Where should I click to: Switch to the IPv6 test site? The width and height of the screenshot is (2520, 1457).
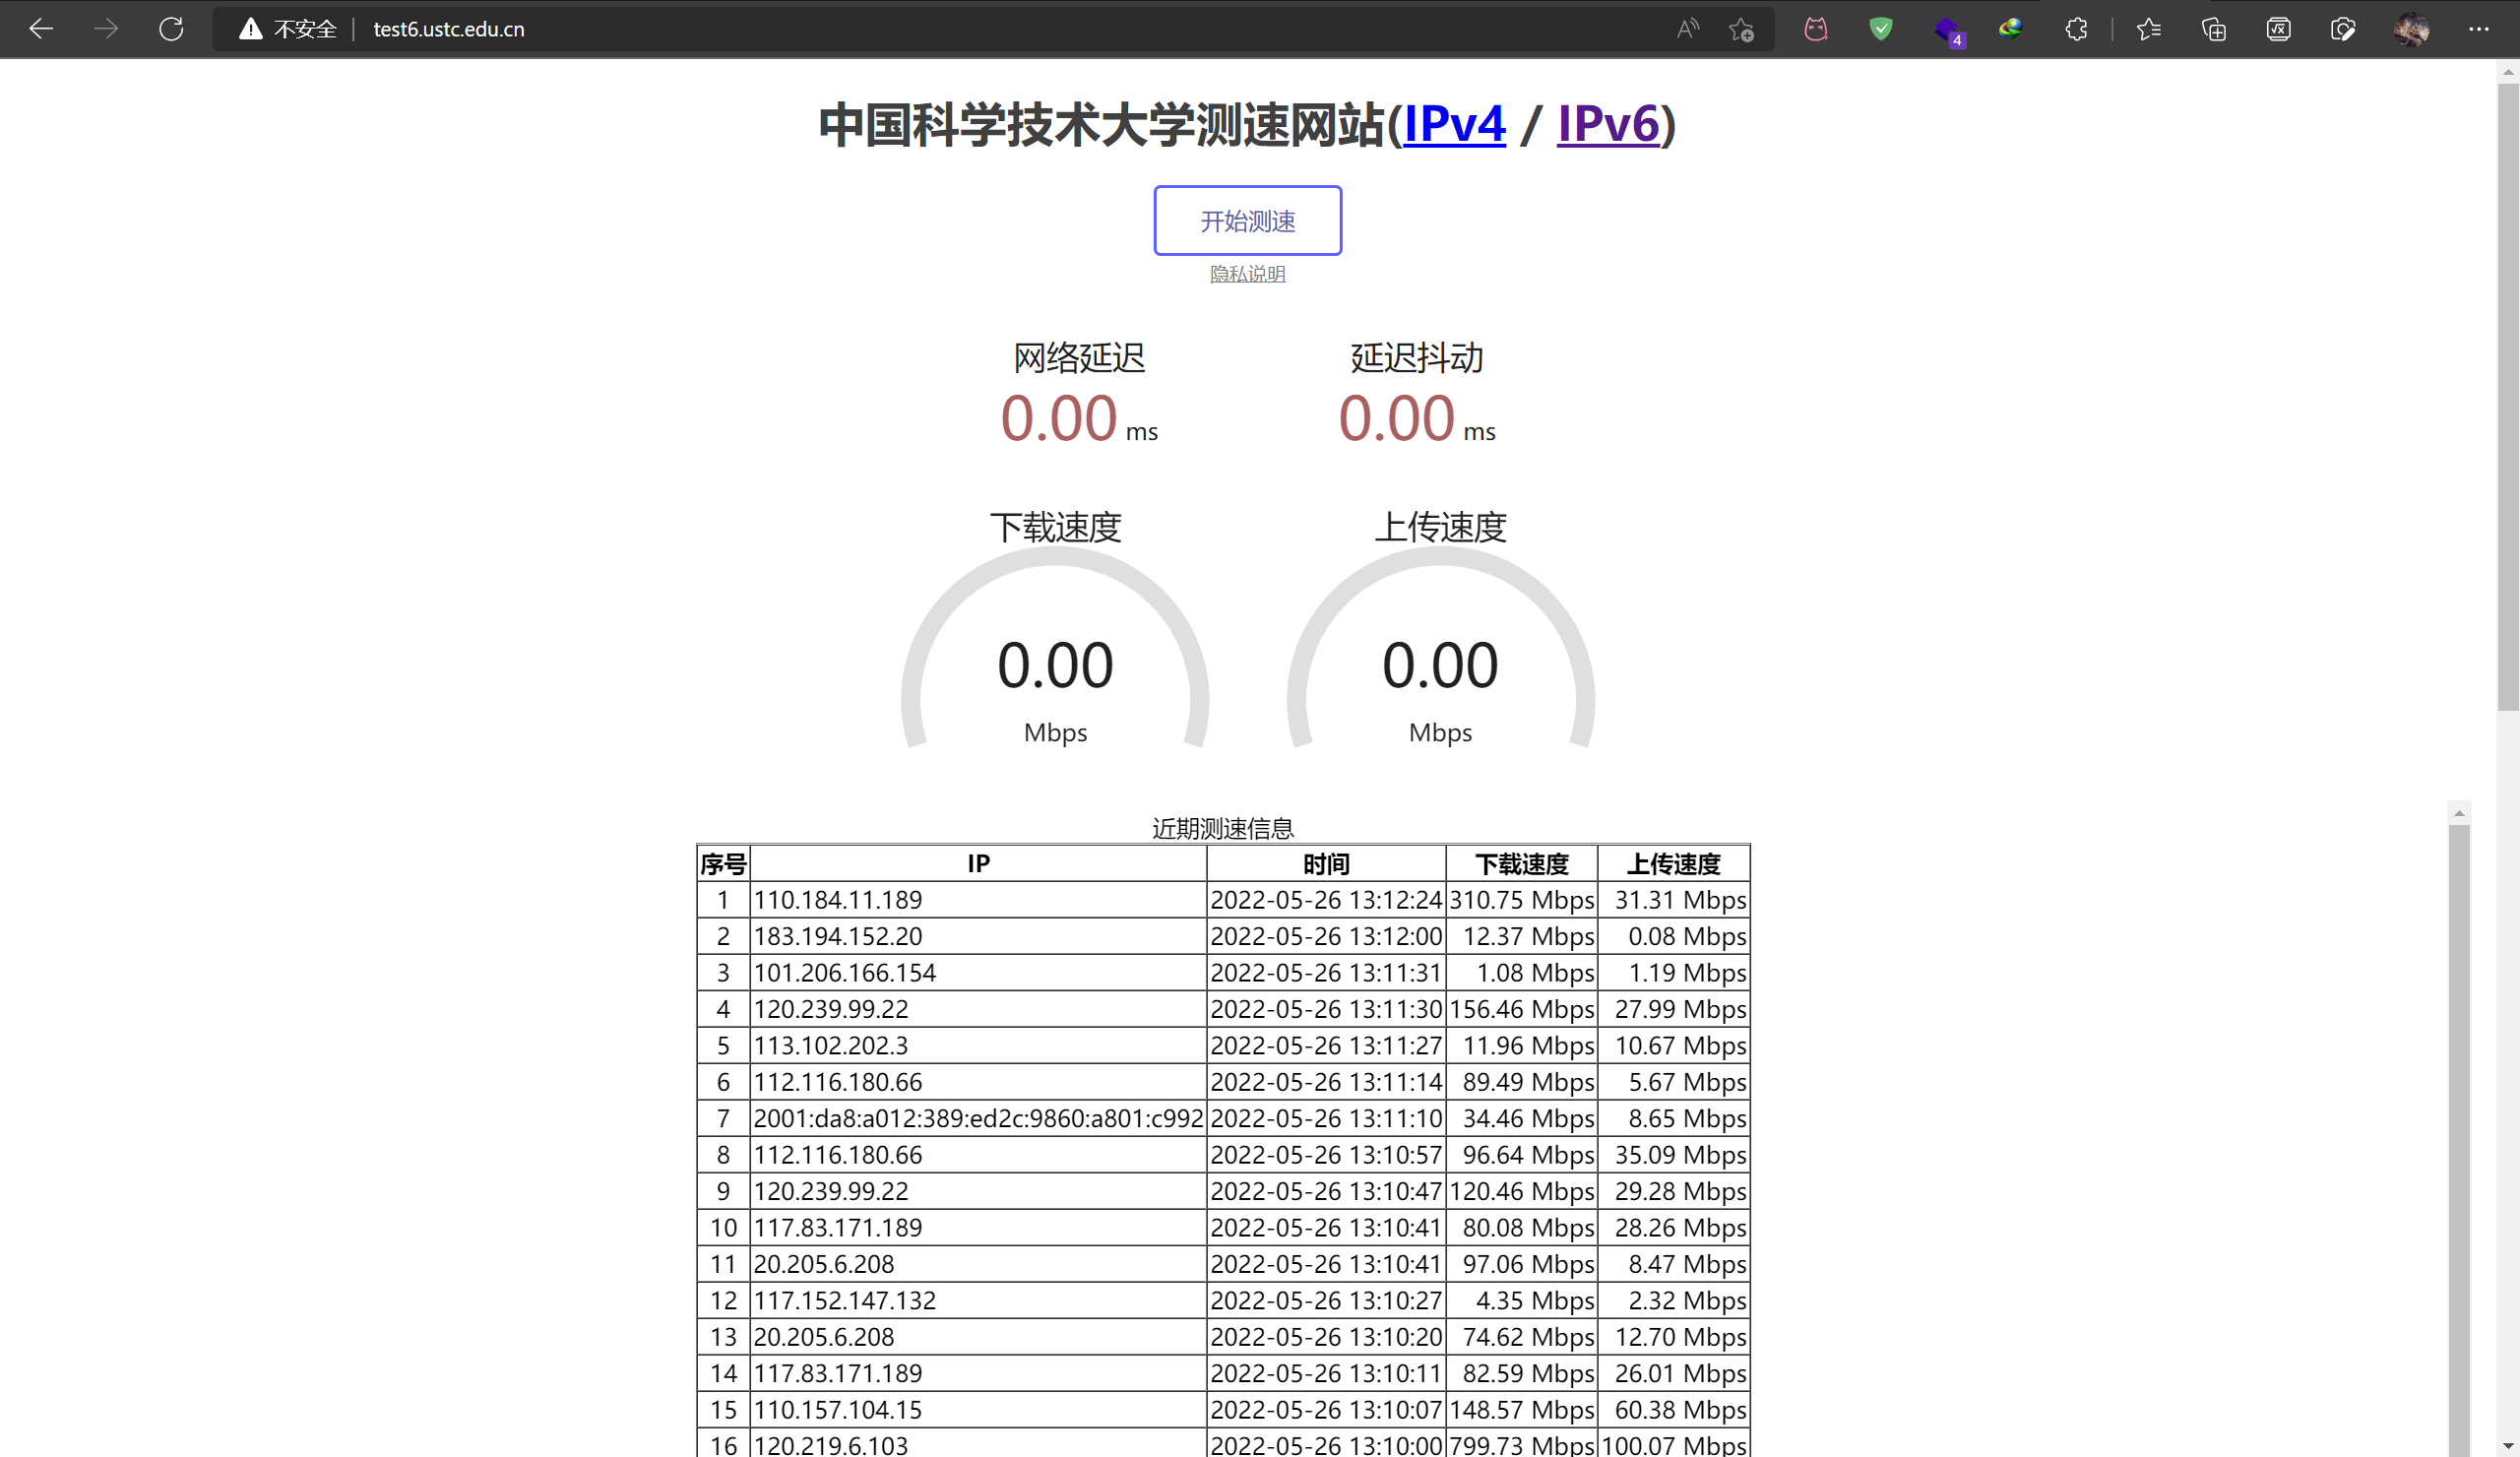click(x=1608, y=125)
